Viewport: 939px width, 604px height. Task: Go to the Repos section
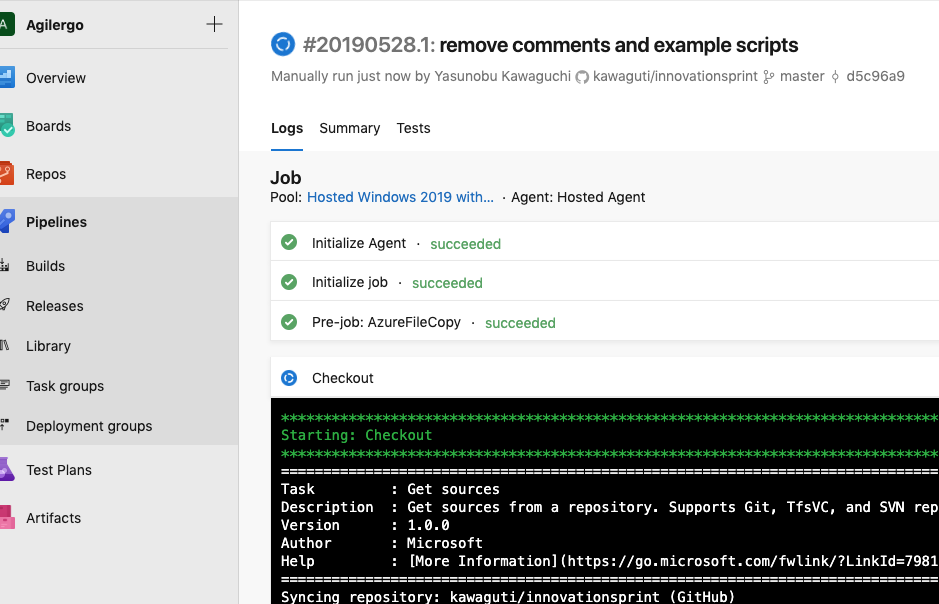coord(46,174)
